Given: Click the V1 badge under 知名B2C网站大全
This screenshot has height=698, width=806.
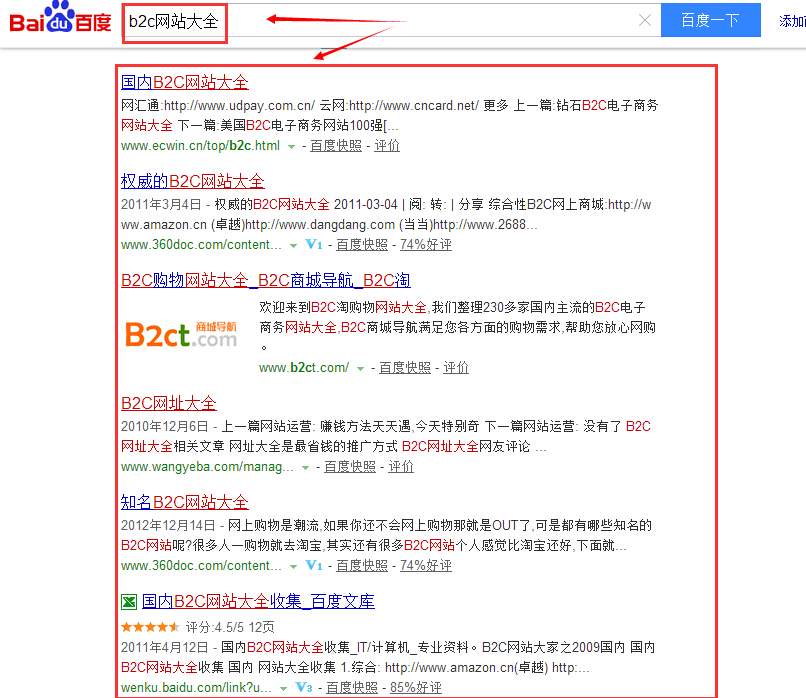Looking at the screenshot, I should point(314,565).
